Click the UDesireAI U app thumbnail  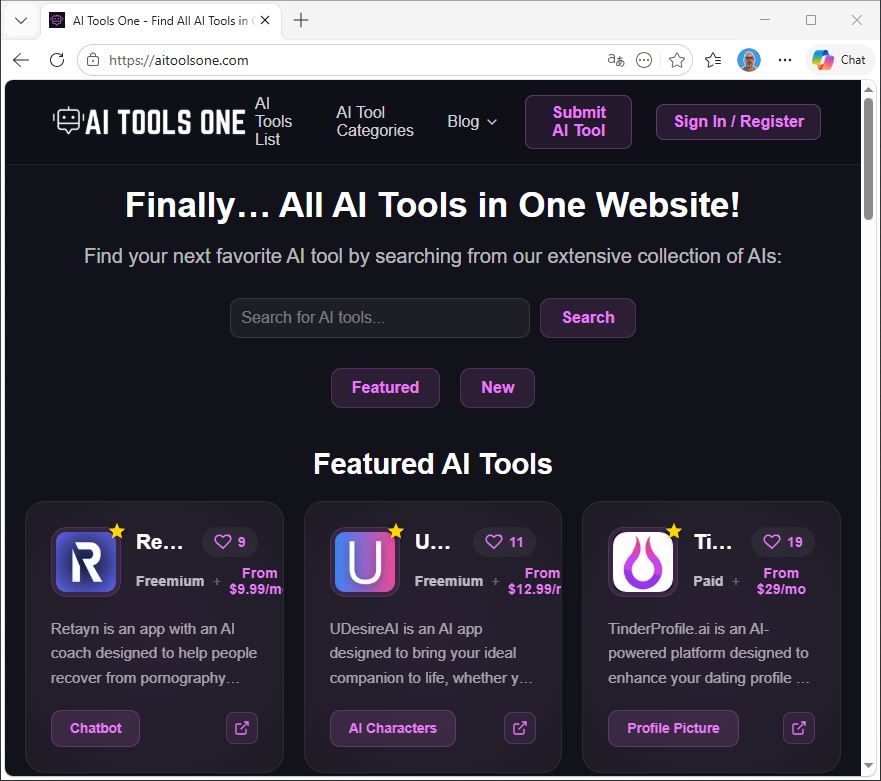click(x=365, y=561)
